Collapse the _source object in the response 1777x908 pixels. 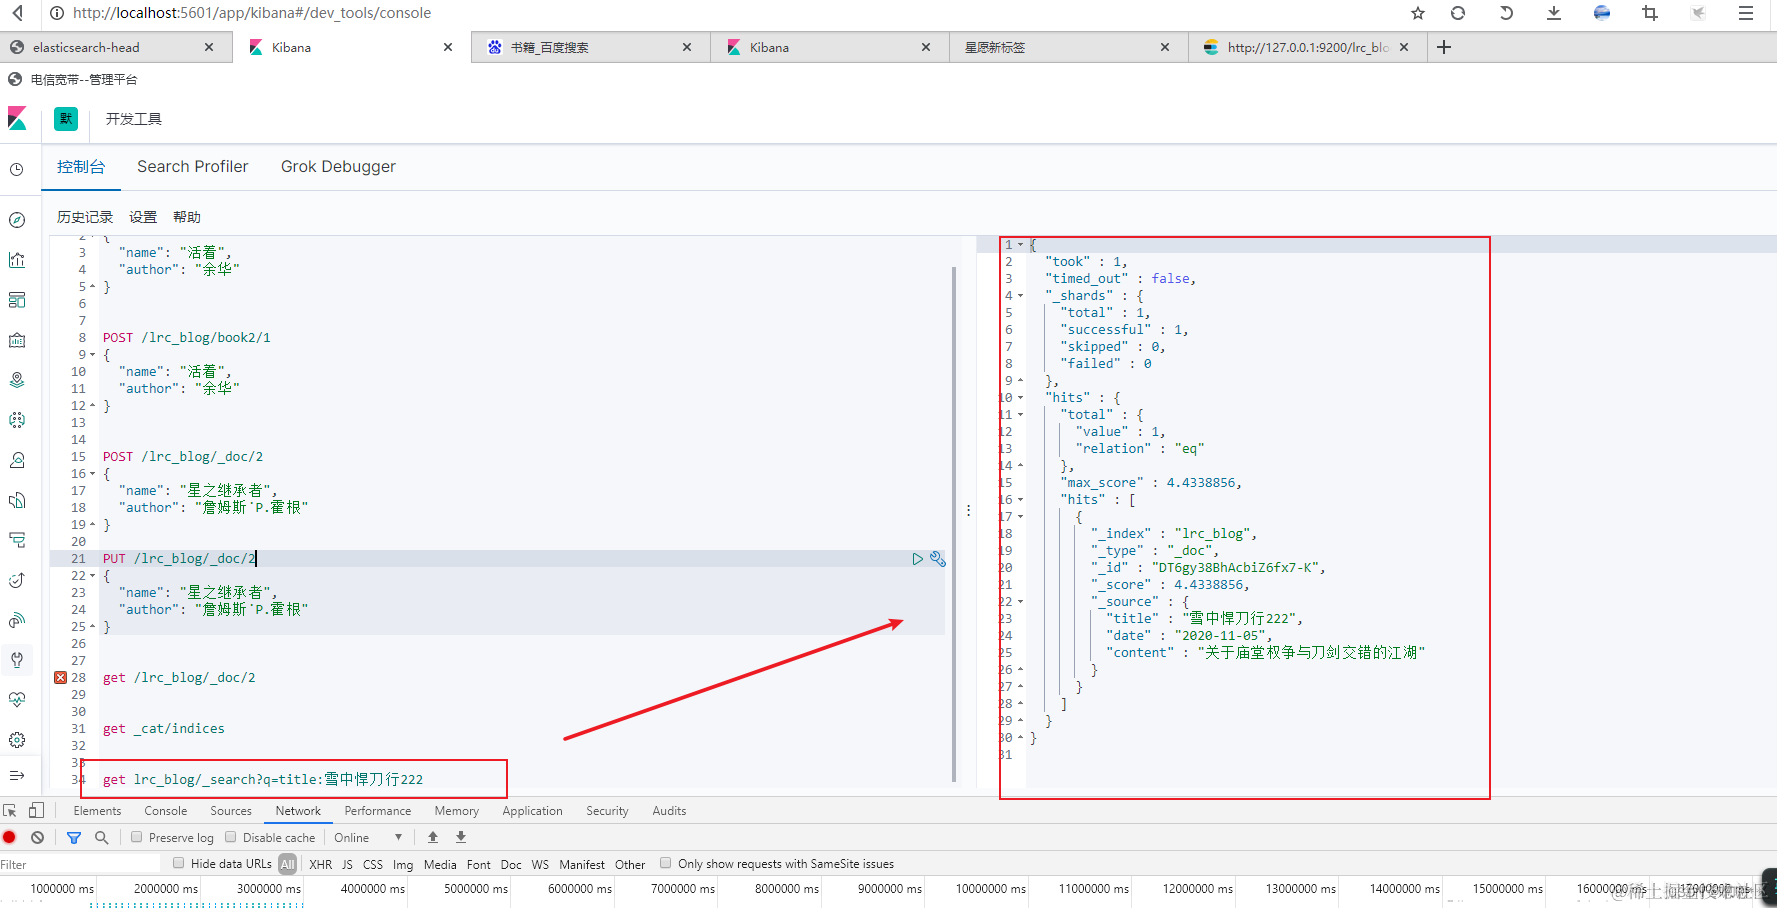click(1020, 602)
